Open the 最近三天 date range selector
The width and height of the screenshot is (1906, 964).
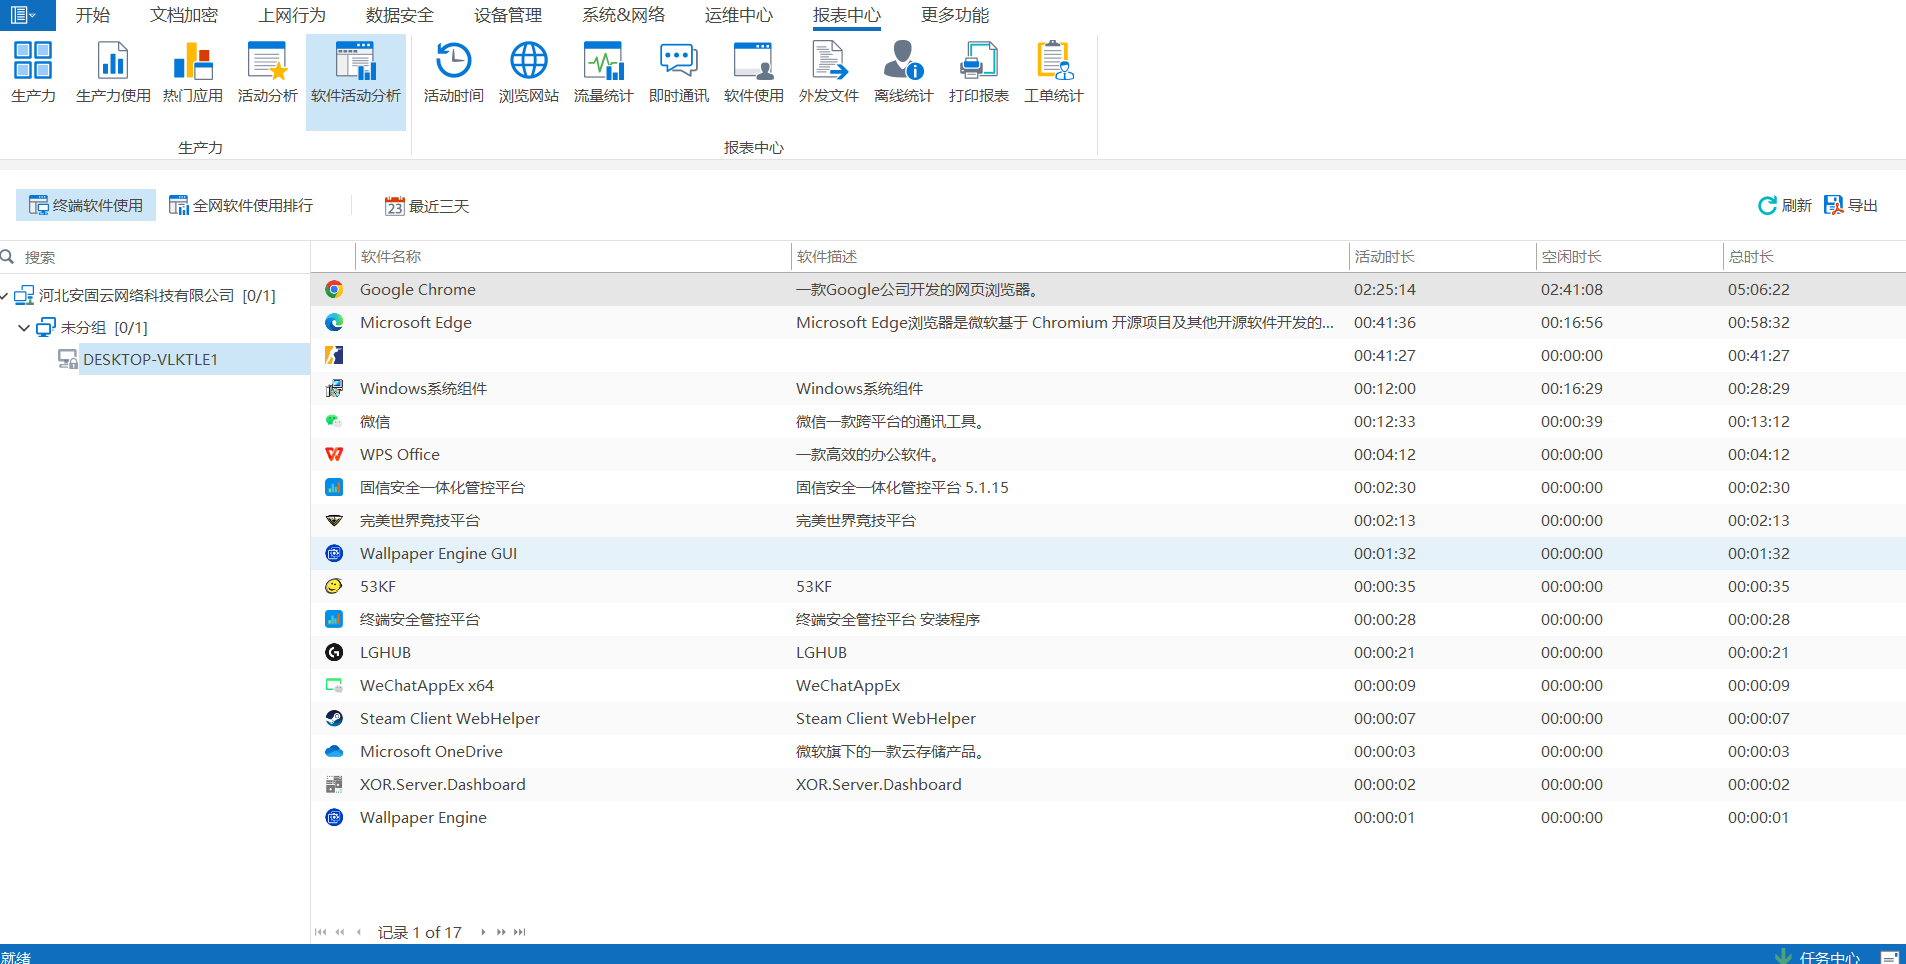click(427, 206)
